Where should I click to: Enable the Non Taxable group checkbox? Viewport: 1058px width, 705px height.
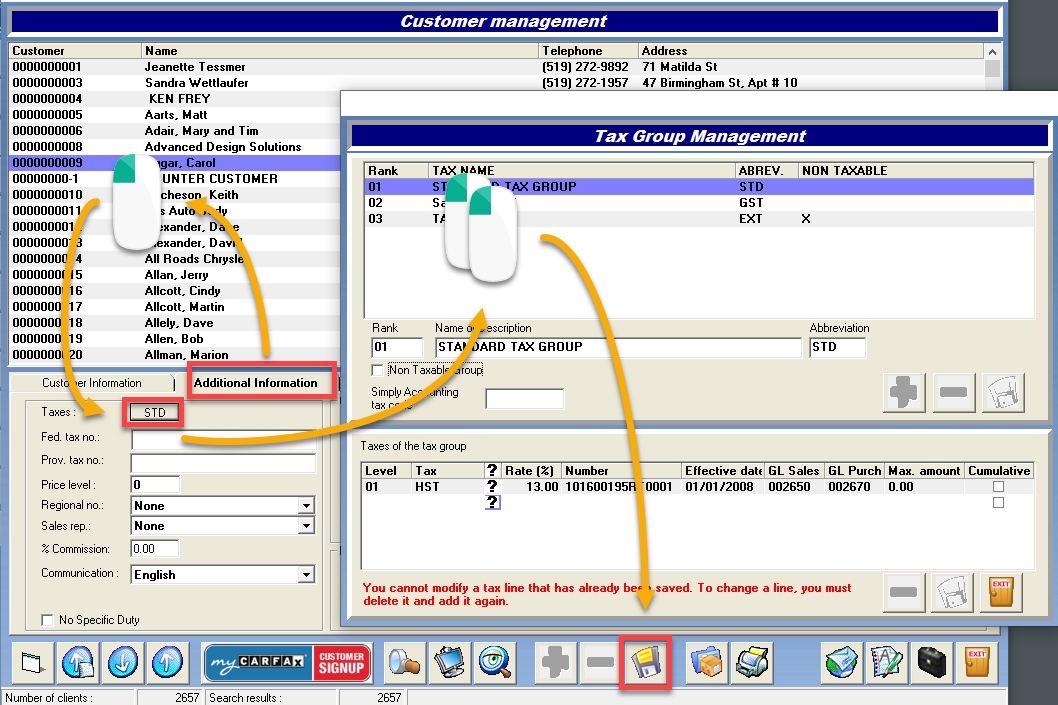click(x=378, y=370)
